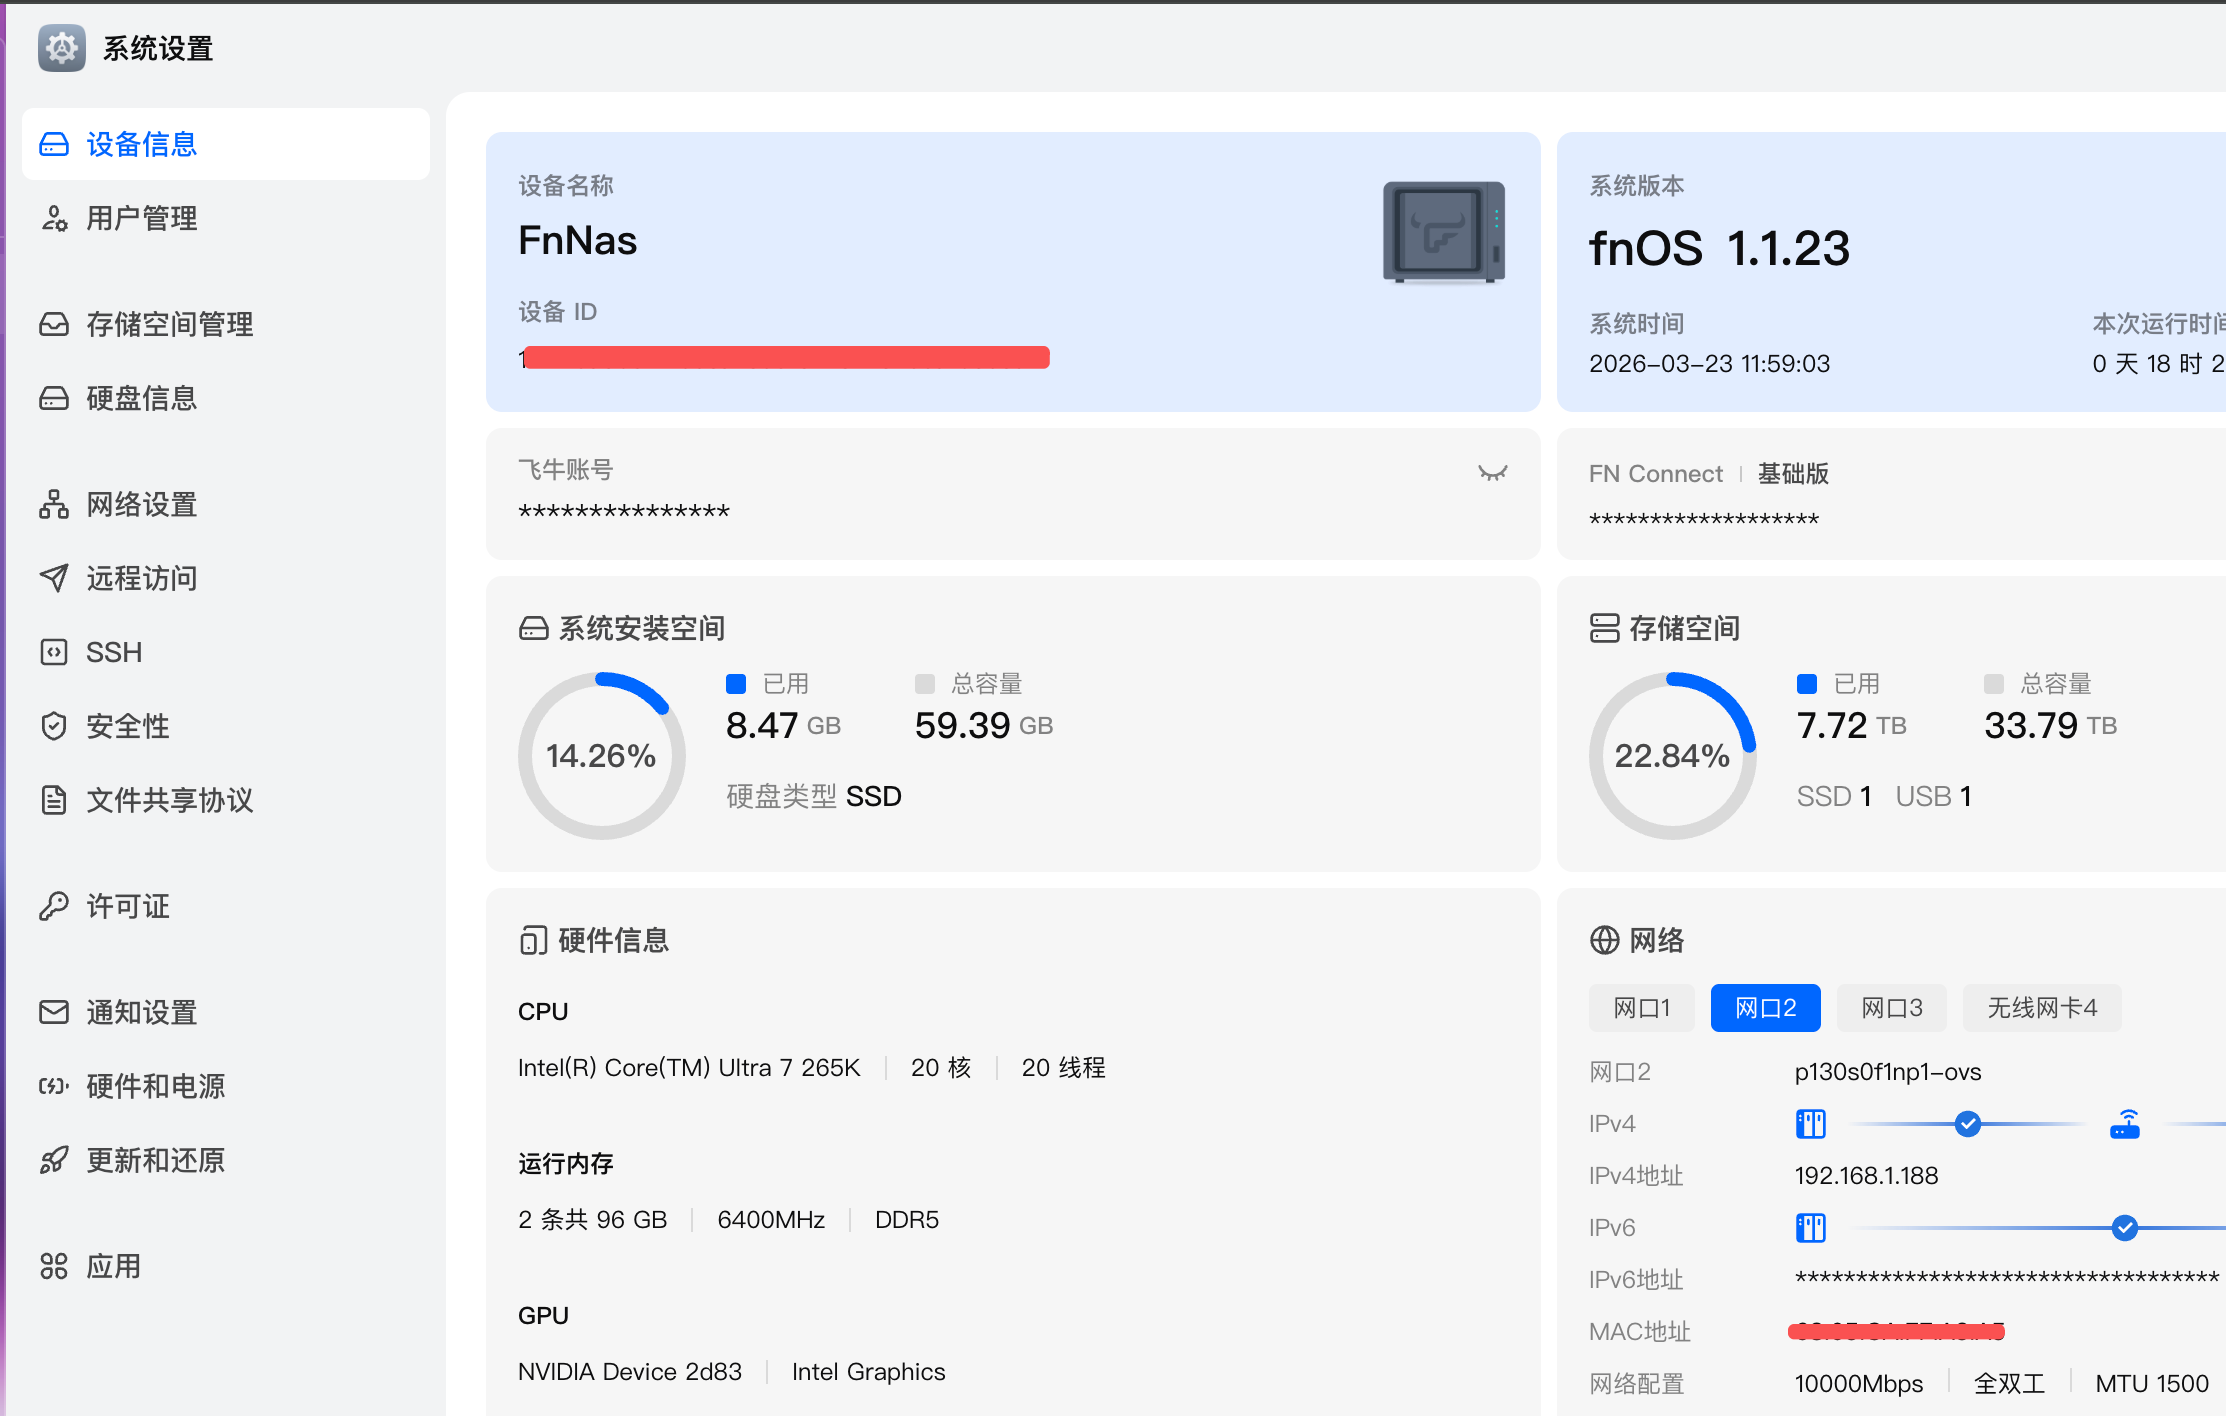Open the SSH terminal icon
The image size is (2226, 1416).
pyautogui.click(x=54, y=652)
